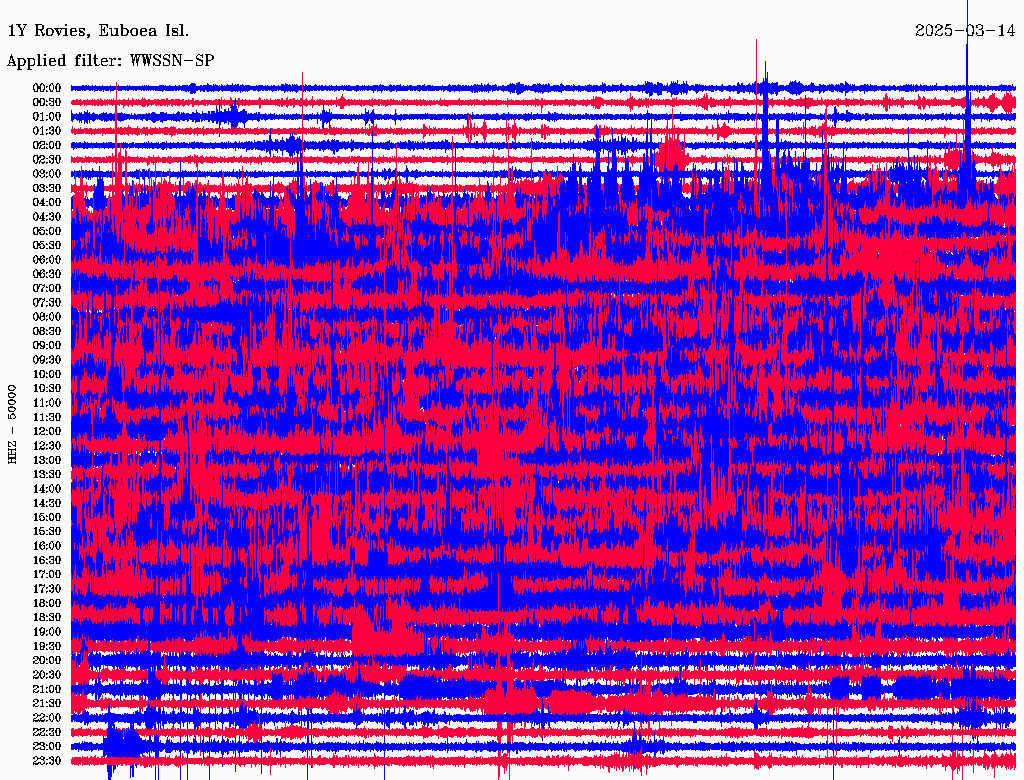Select the 17:00 time label
This screenshot has width=1024, height=780.
coord(46,575)
